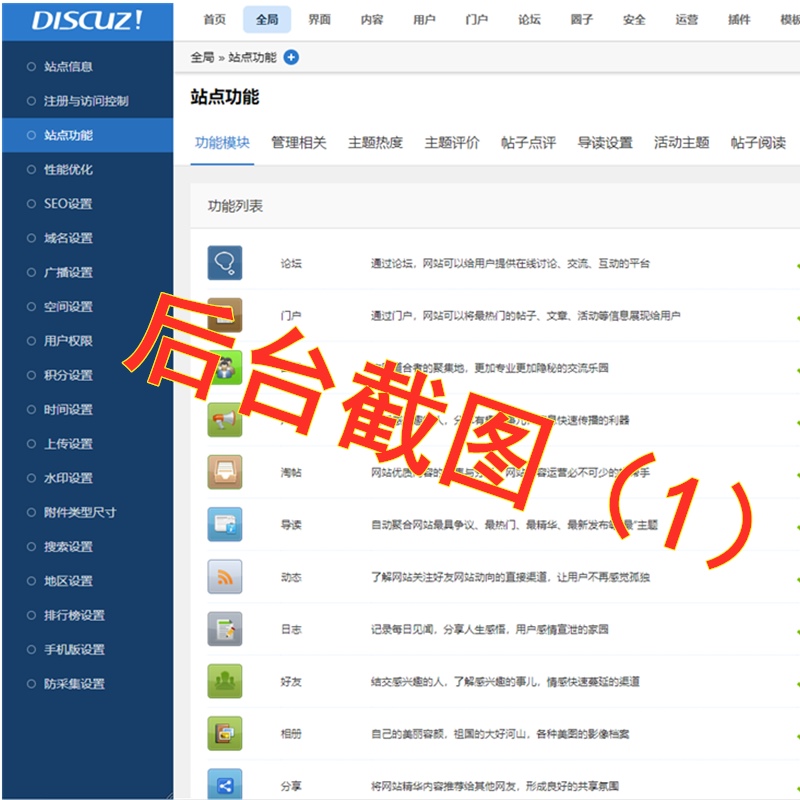This screenshot has height=800, width=800.
Task: Click the 导读 feature icon
Action: tap(225, 524)
